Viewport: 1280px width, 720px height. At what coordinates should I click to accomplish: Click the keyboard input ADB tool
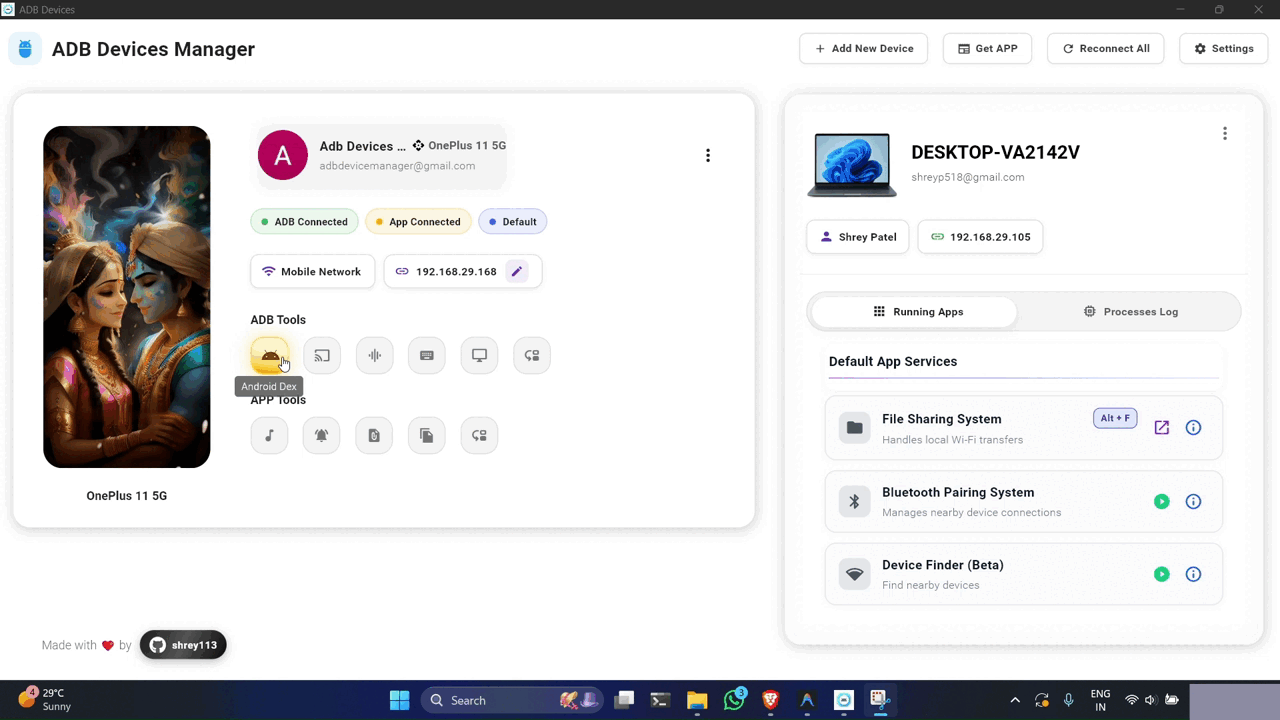pyautogui.click(x=426, y=355)
